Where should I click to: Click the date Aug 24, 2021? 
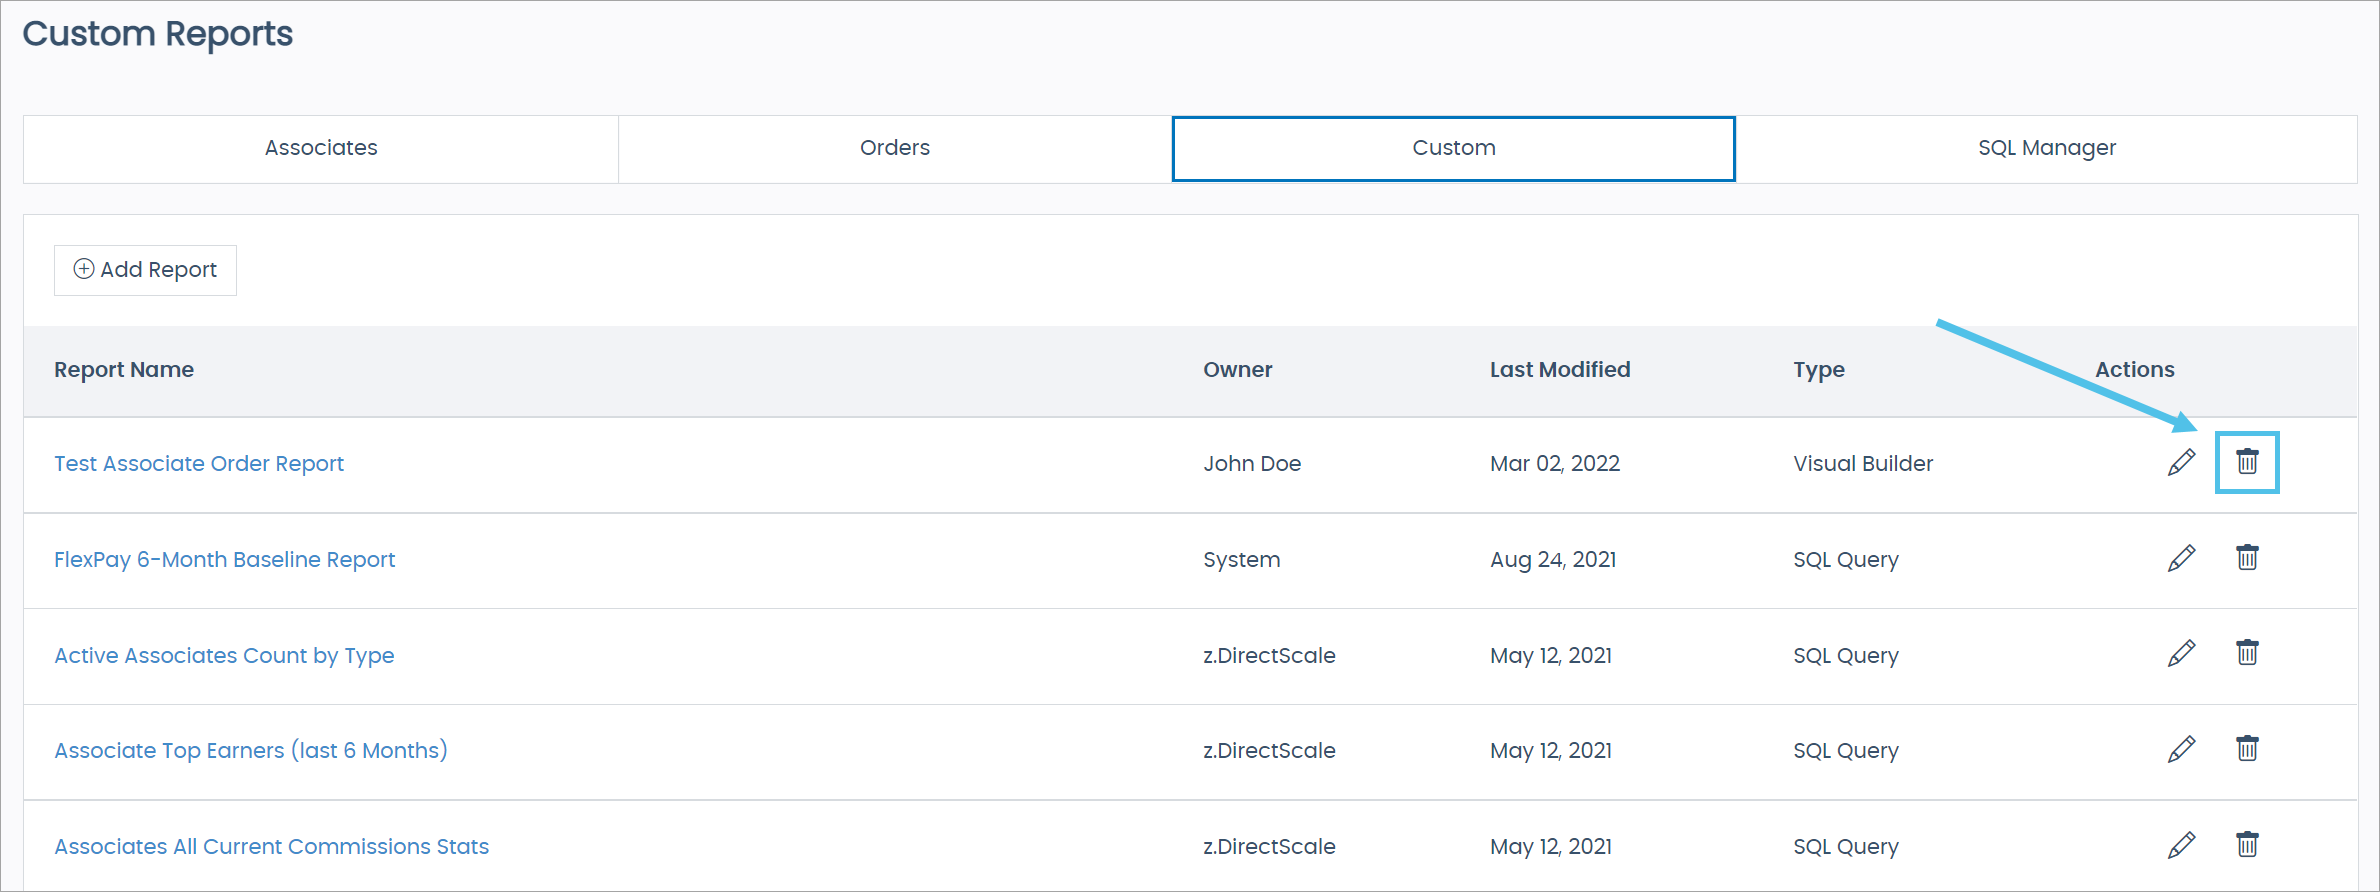point(1553,560)
